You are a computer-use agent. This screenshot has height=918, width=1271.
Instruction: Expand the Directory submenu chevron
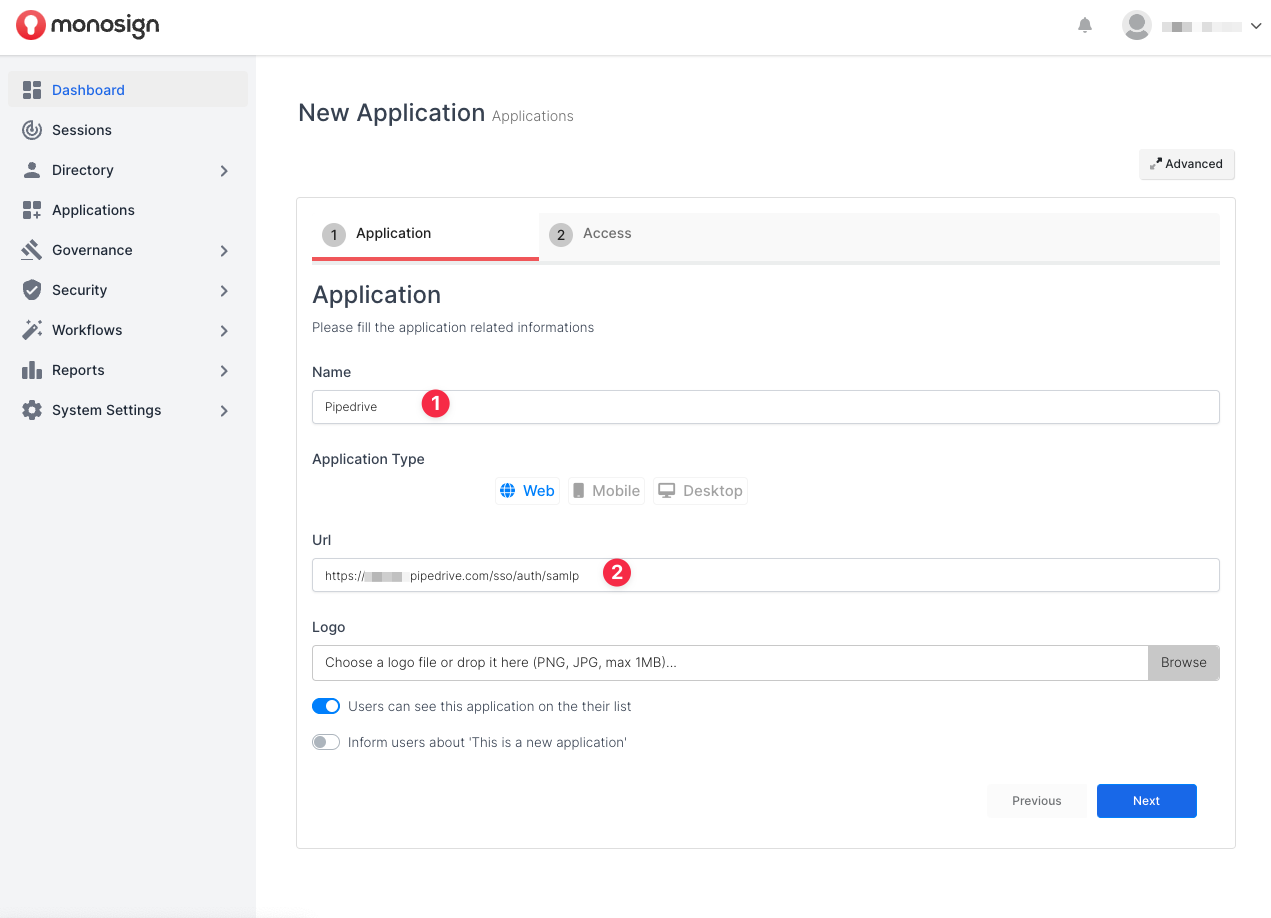[224, 171]
